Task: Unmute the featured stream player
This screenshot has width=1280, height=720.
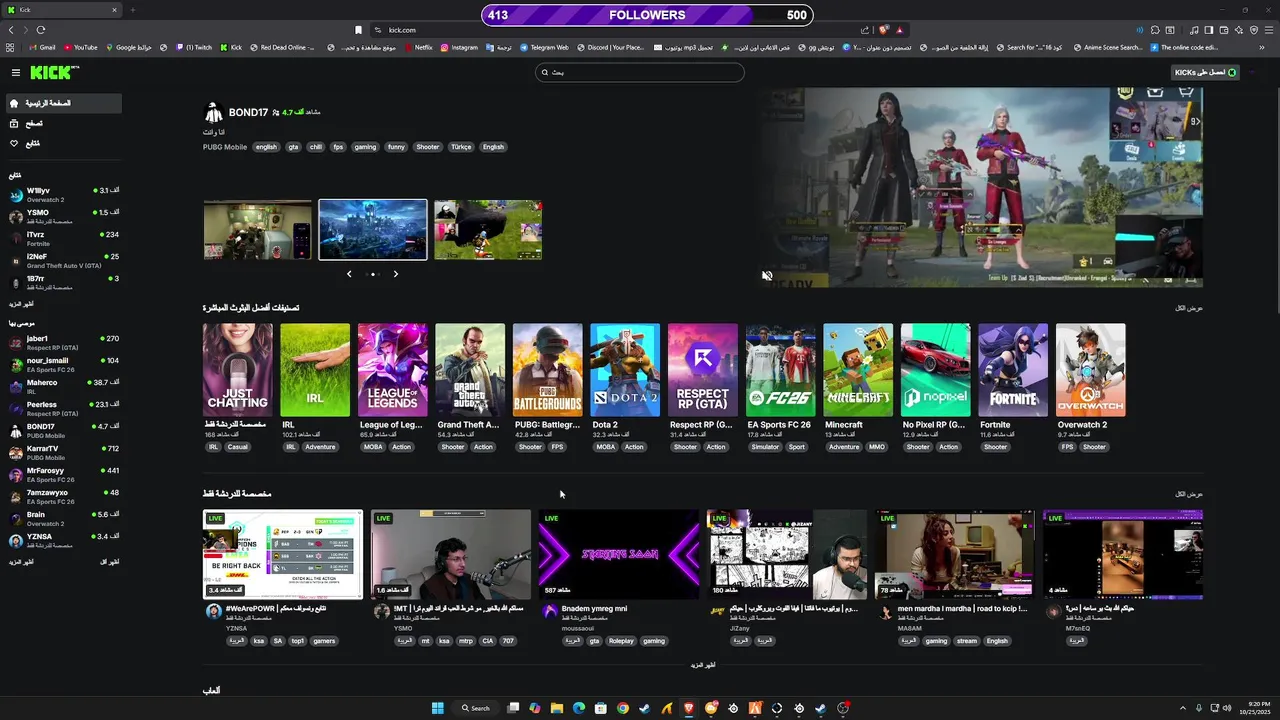Action: [x=767, y=276]
